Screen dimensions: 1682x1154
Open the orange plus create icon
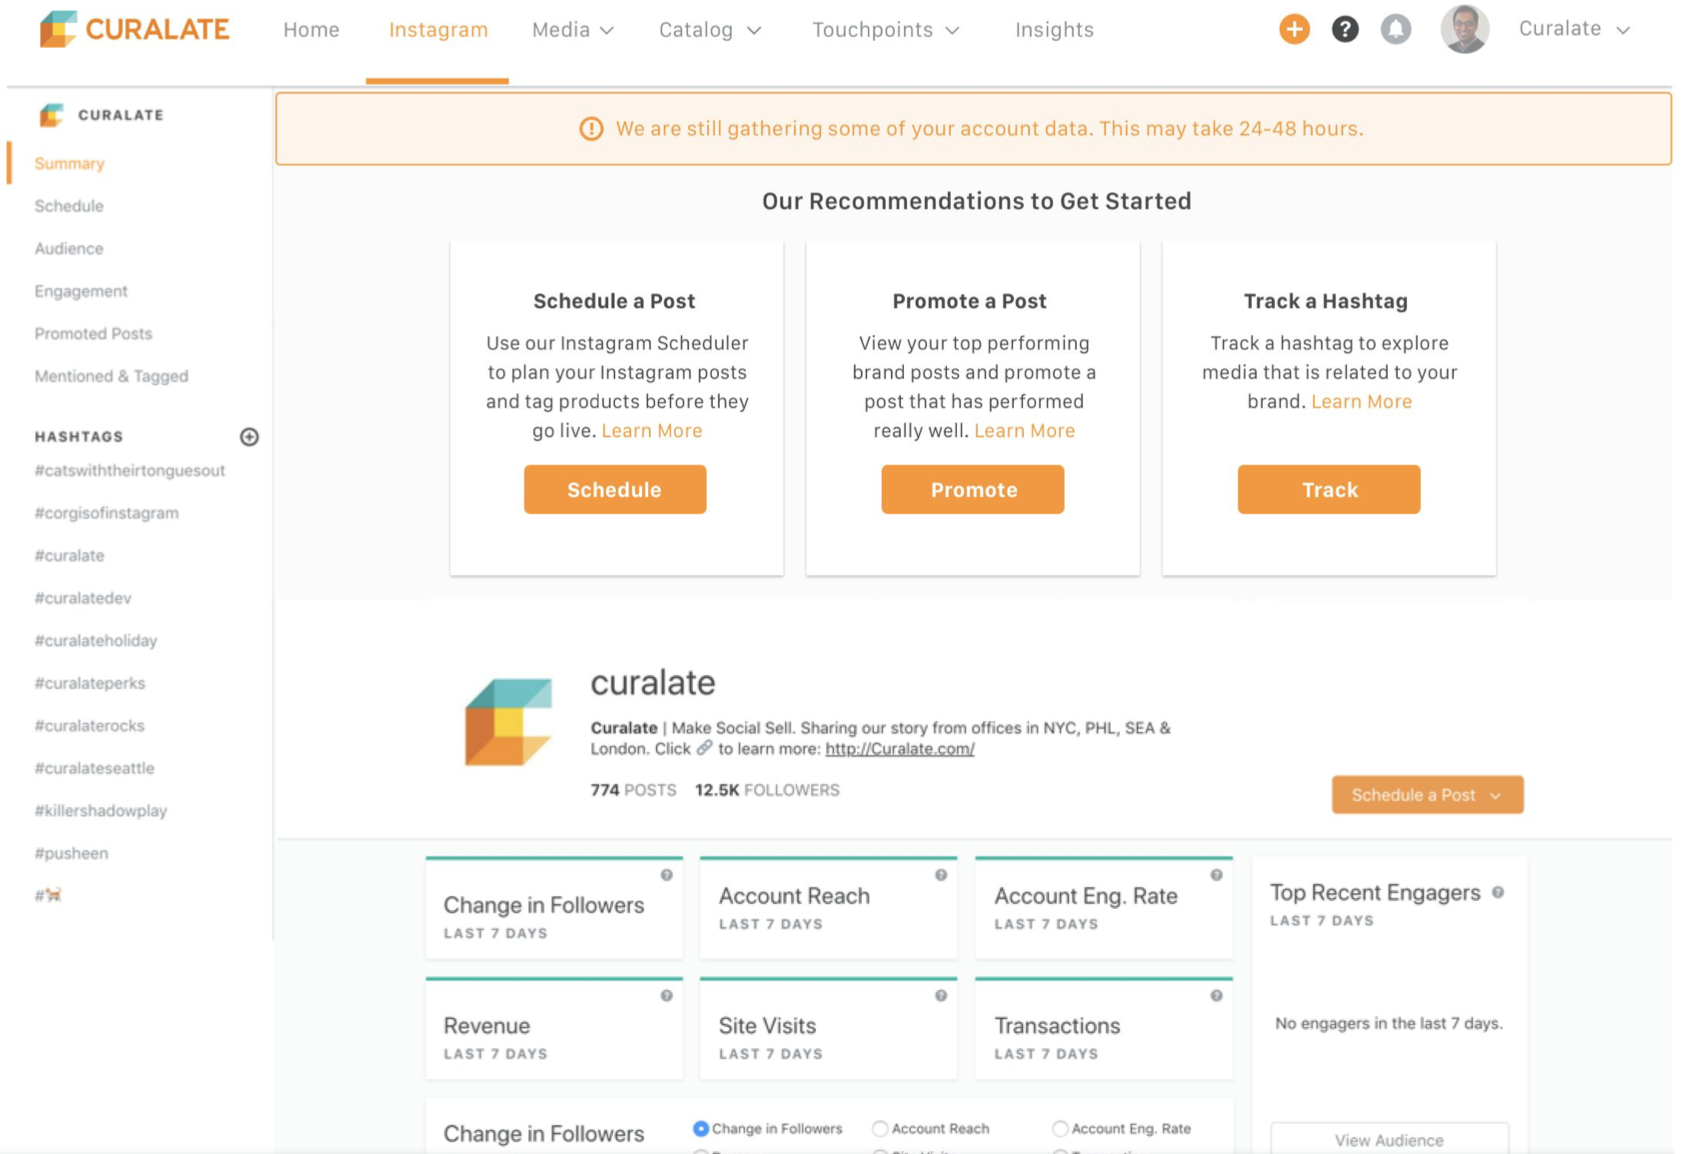pos(1294,29)
